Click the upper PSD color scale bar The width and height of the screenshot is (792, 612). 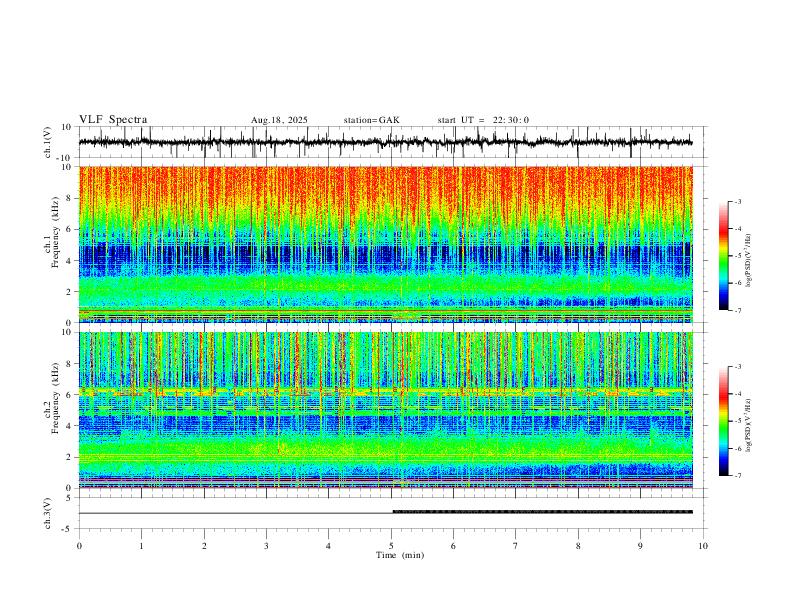point(724,256)
